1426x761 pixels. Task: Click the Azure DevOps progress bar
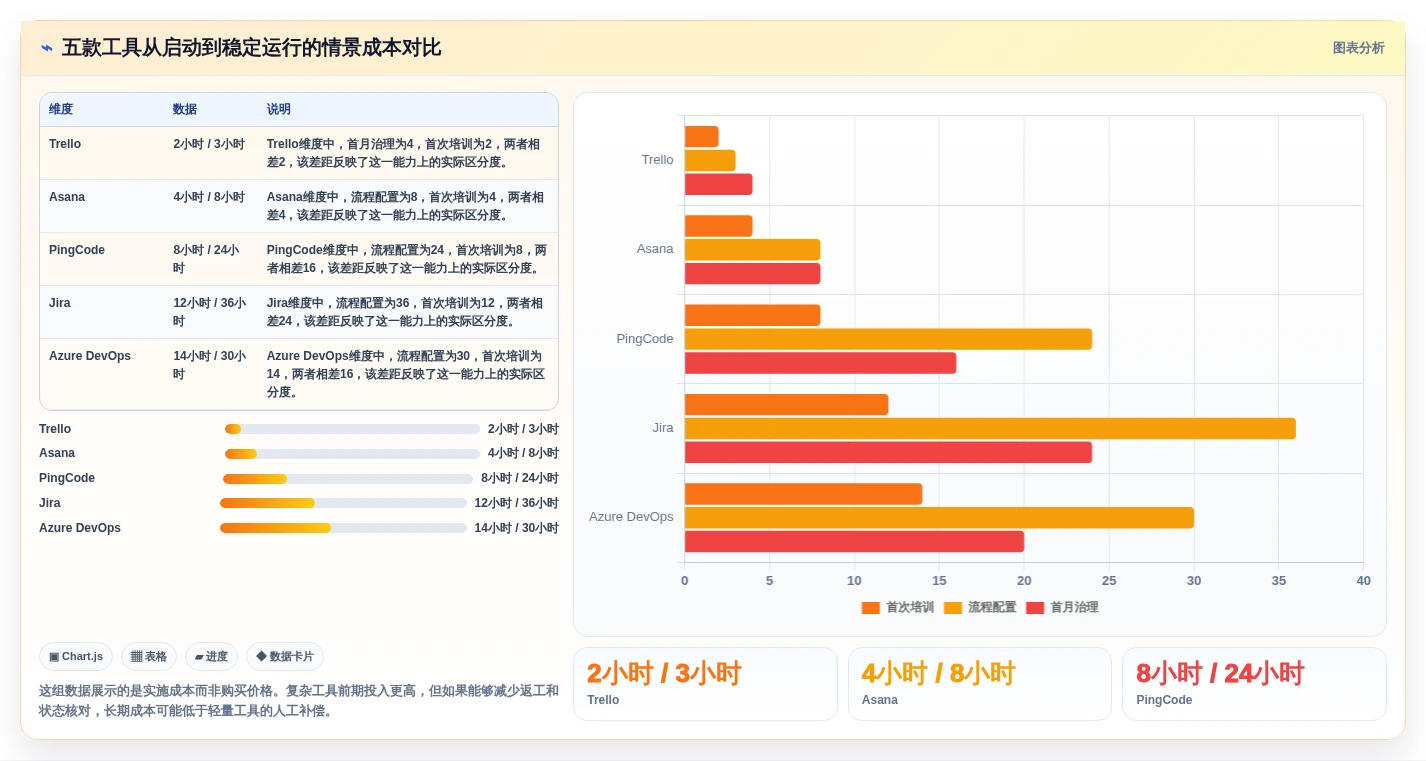[x=343, y=528]
